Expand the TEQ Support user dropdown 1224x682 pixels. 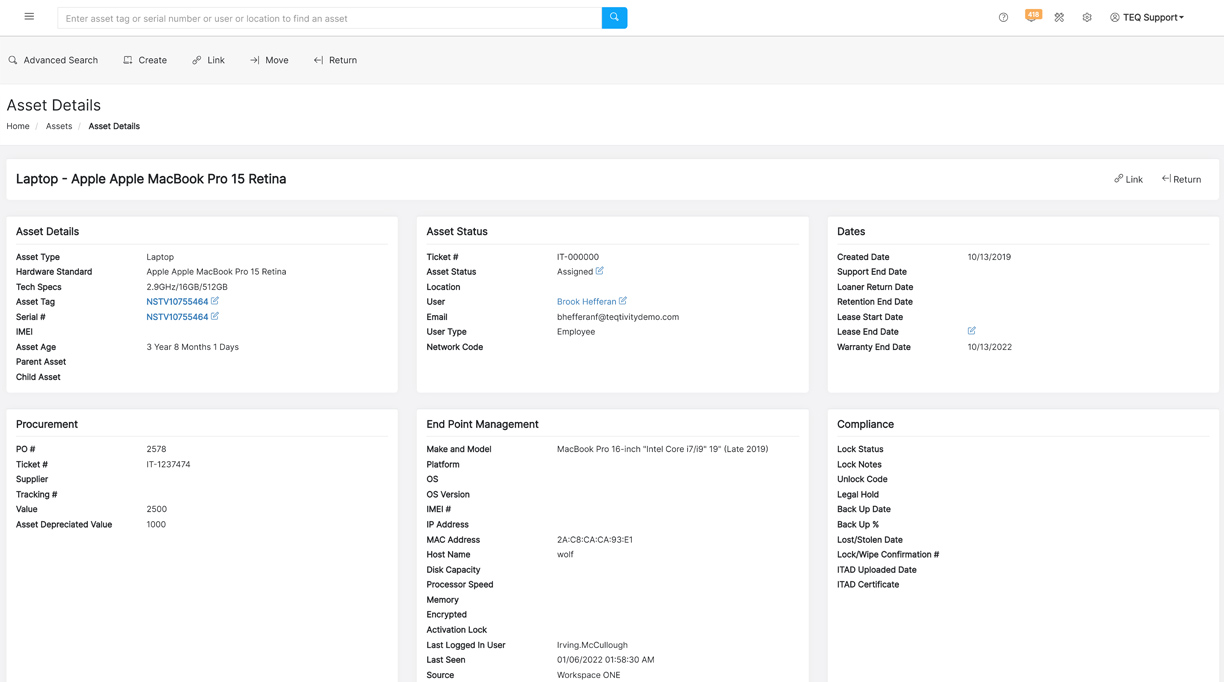tap(1147, 17)
